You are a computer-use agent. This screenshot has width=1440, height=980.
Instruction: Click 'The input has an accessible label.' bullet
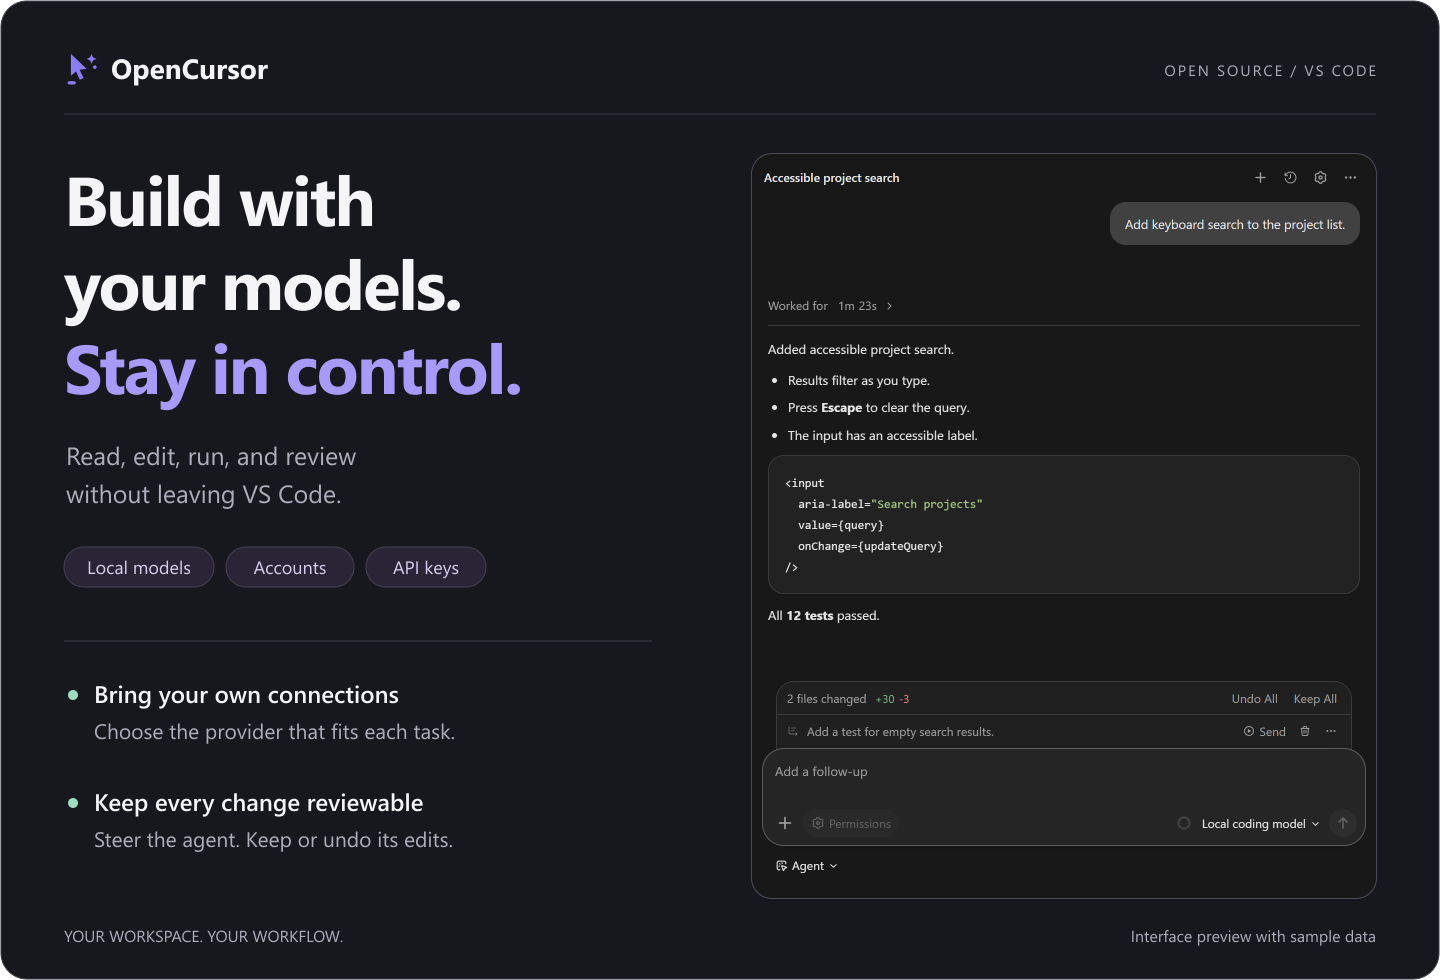883,435
